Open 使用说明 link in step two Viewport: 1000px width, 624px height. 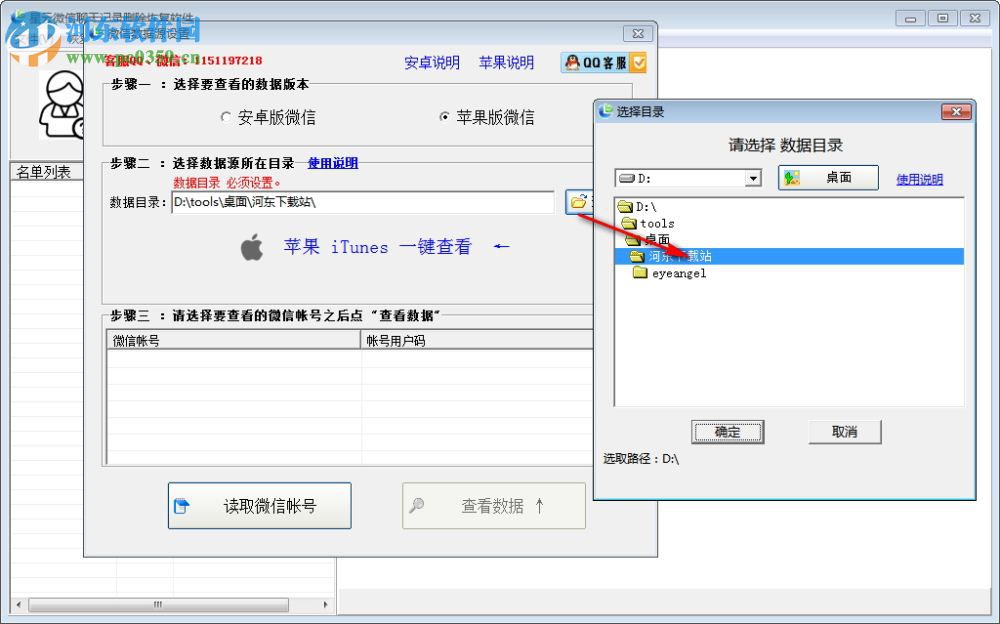pyautogui.click(x=333, y=163)
